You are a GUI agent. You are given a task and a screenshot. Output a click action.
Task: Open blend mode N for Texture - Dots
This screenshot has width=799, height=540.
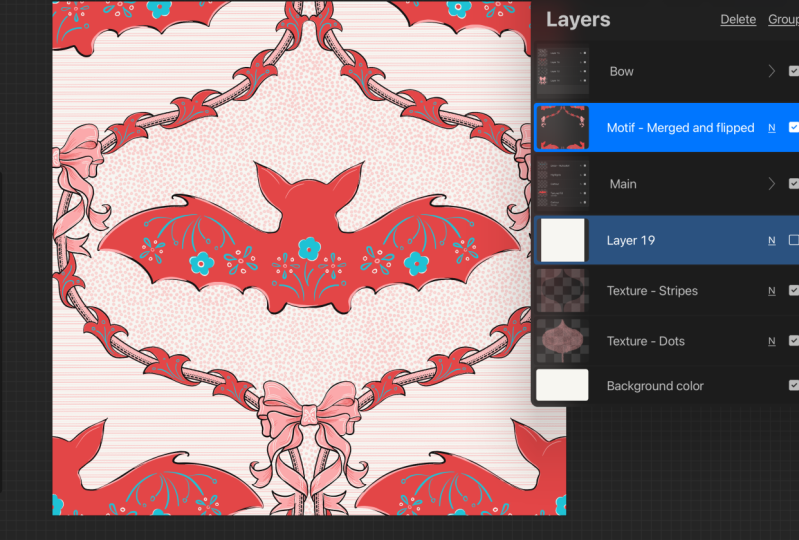(771, 341)
